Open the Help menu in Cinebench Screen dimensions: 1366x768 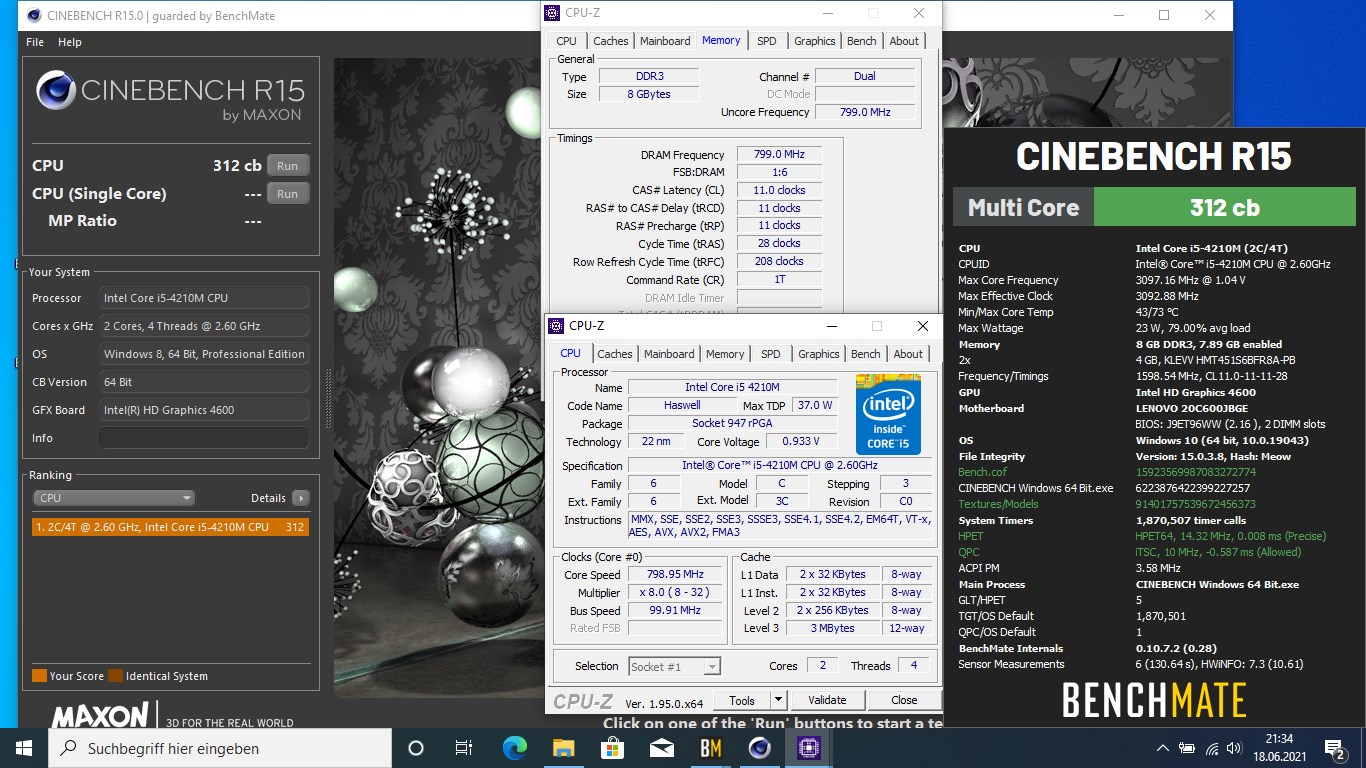pos(70,42)
